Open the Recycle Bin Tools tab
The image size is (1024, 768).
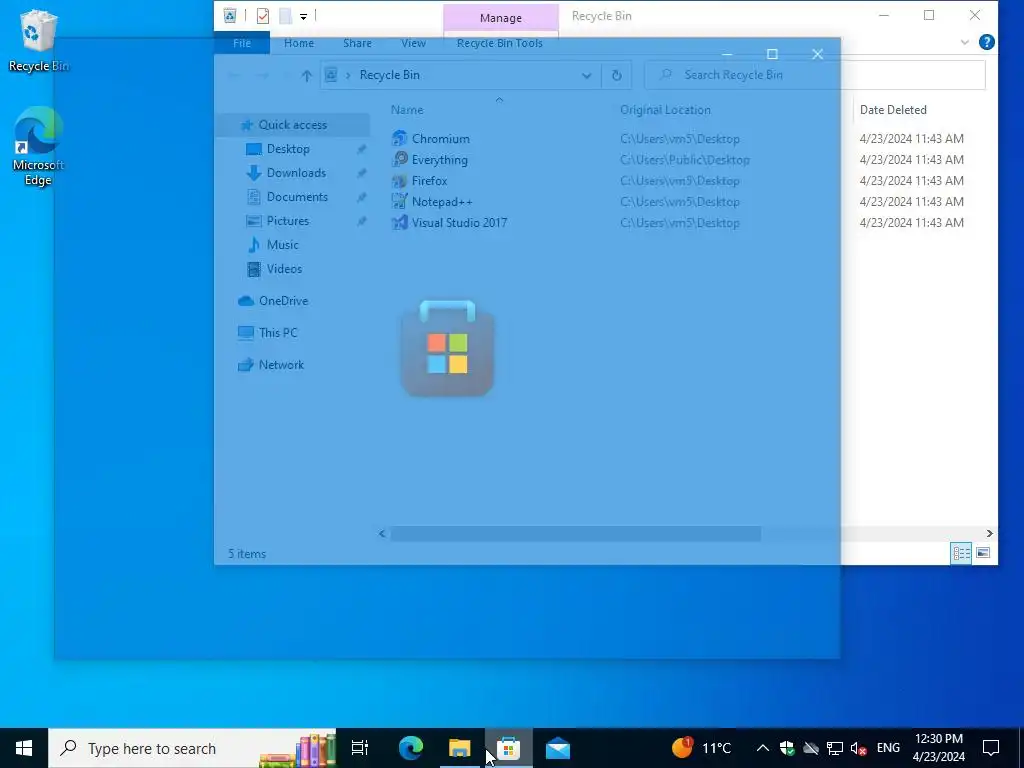(x=500, y=43)
